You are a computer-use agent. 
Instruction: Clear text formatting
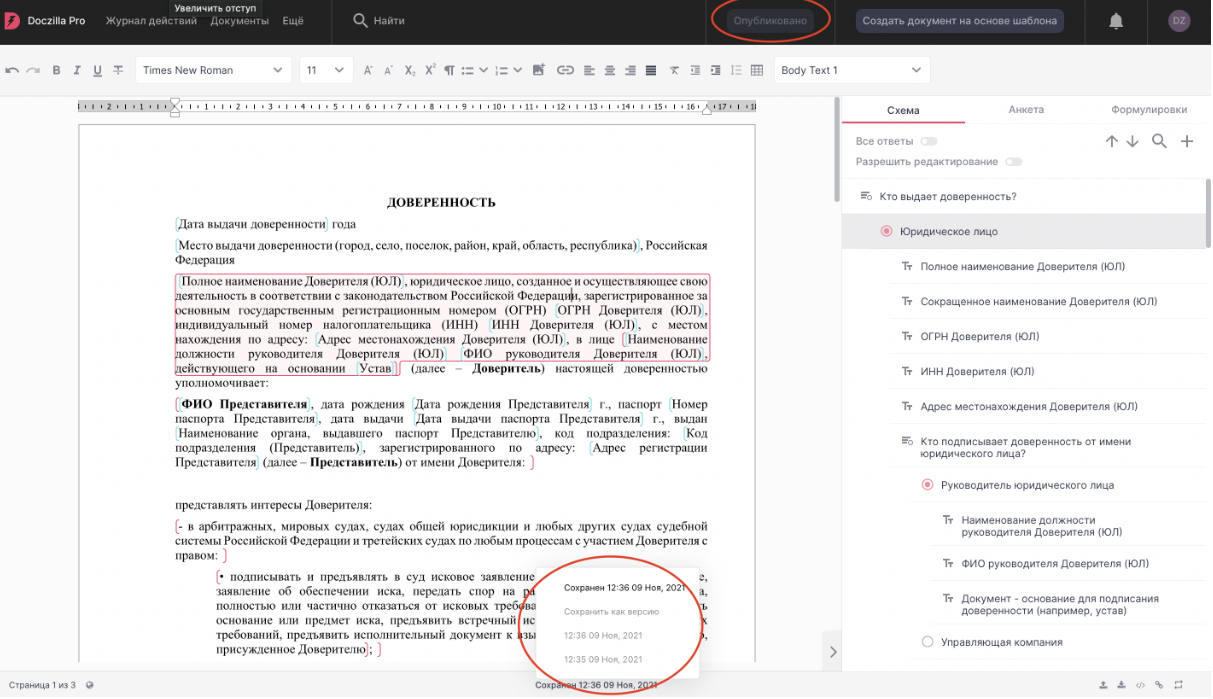[x=674, y=70]
